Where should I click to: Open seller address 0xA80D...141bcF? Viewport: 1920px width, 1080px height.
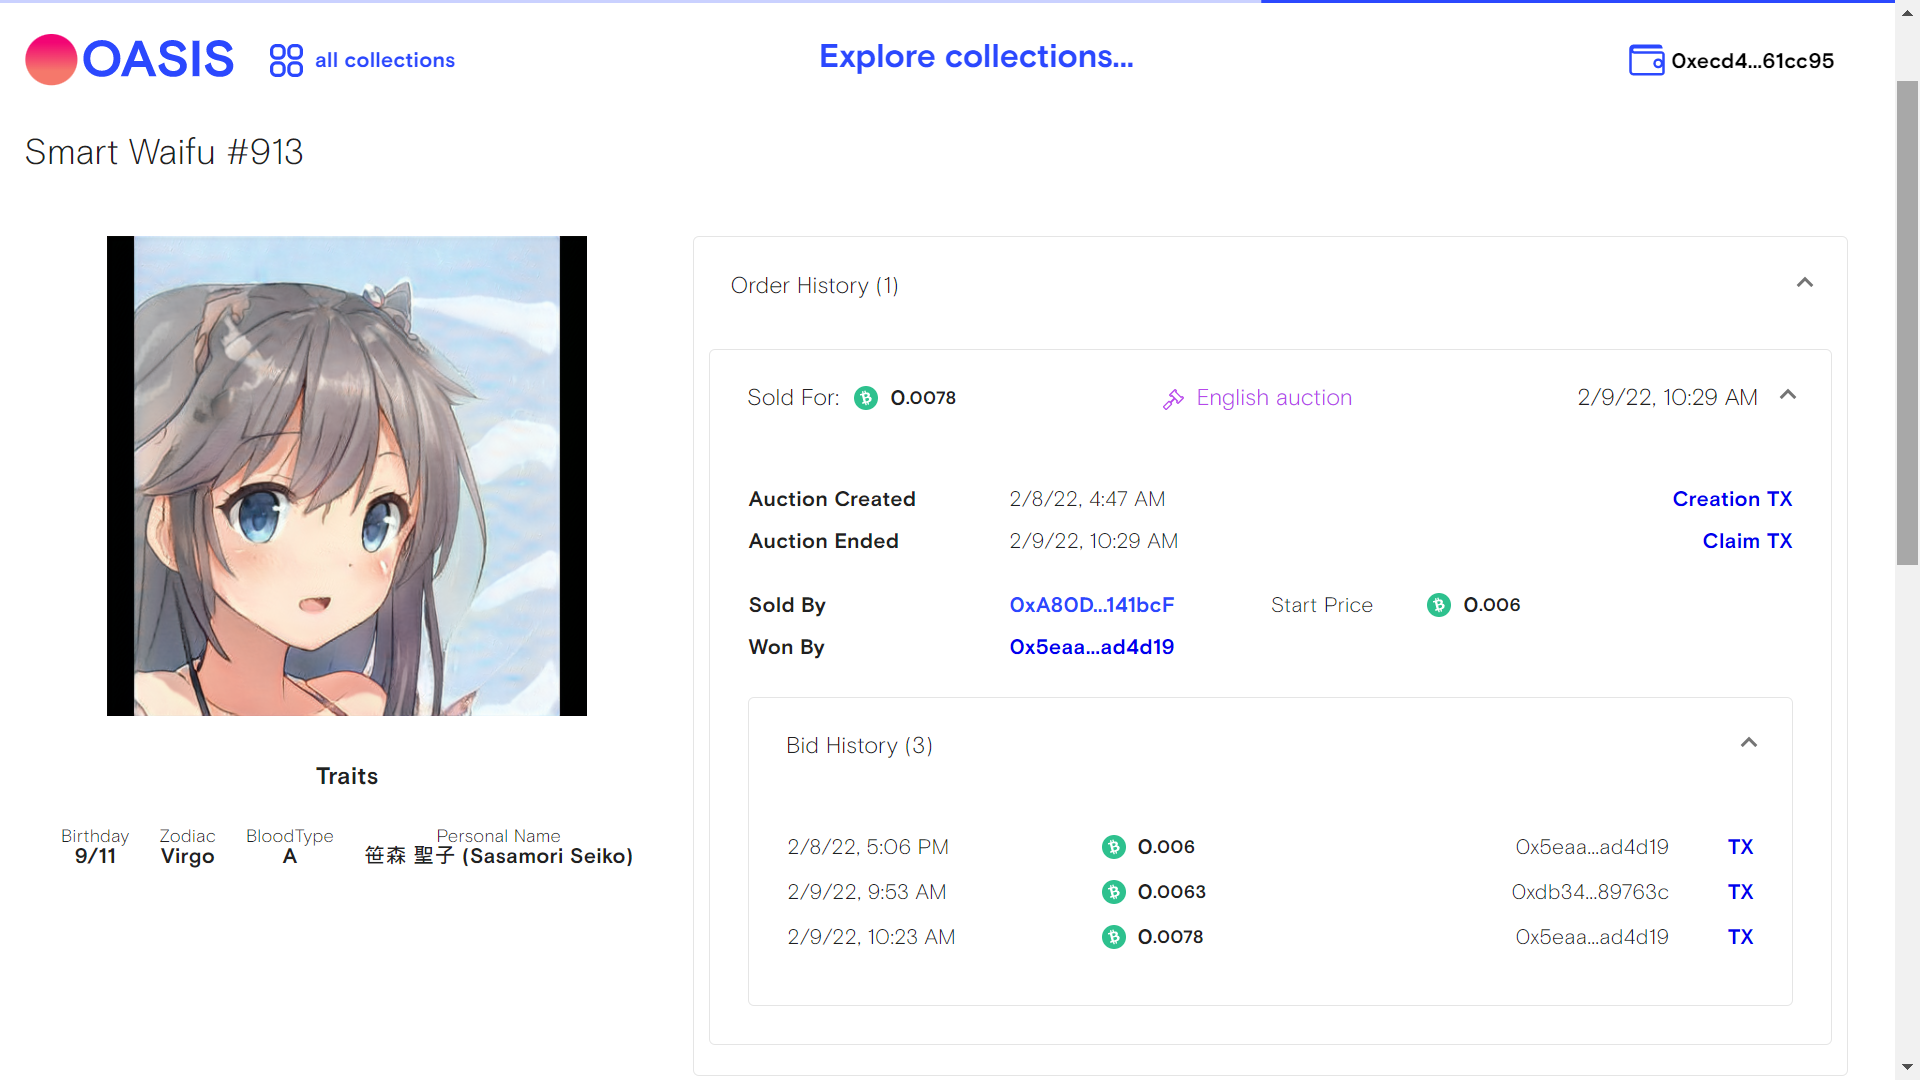point(1091,605)
